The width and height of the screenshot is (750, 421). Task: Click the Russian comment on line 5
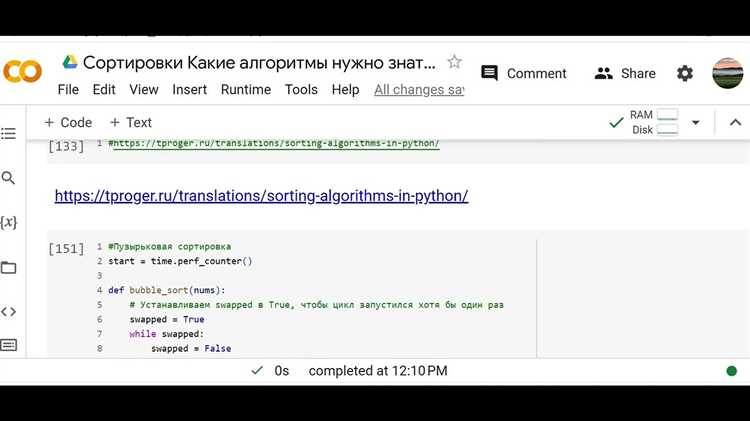pyautogui.click(x=316, y=305)
